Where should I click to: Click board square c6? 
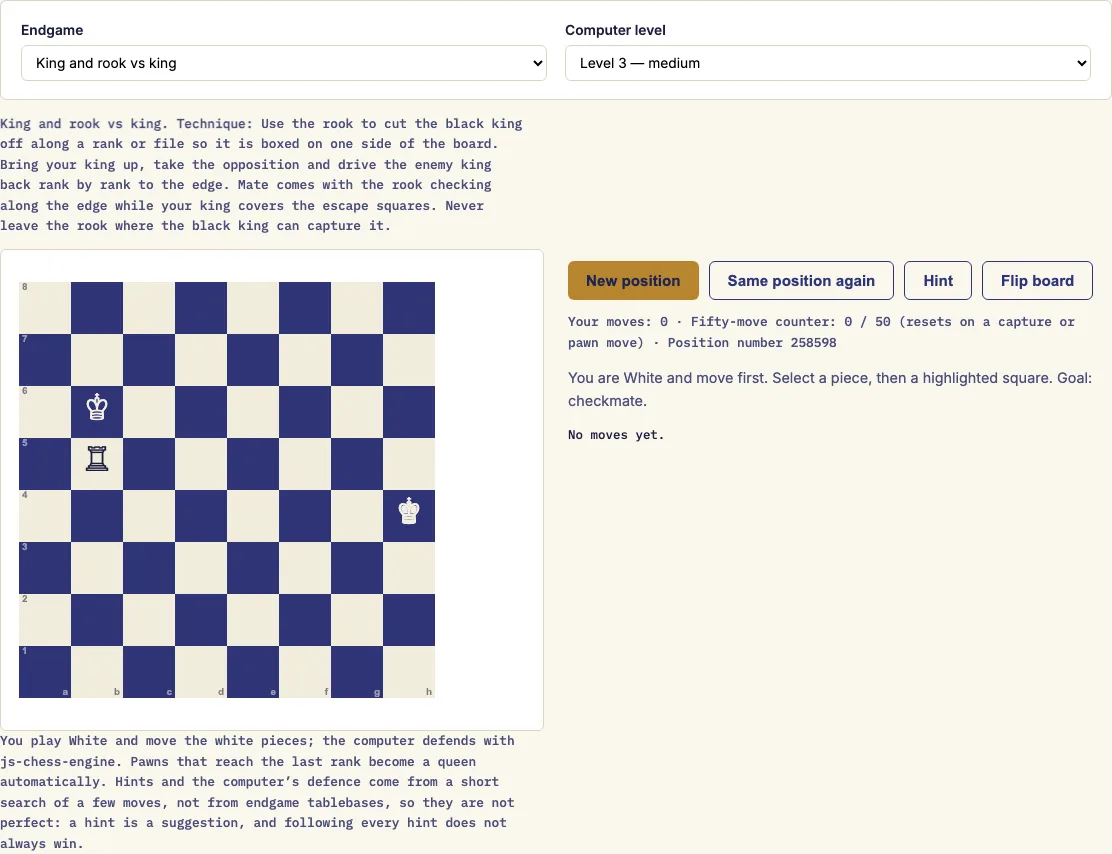coord(149,412)
